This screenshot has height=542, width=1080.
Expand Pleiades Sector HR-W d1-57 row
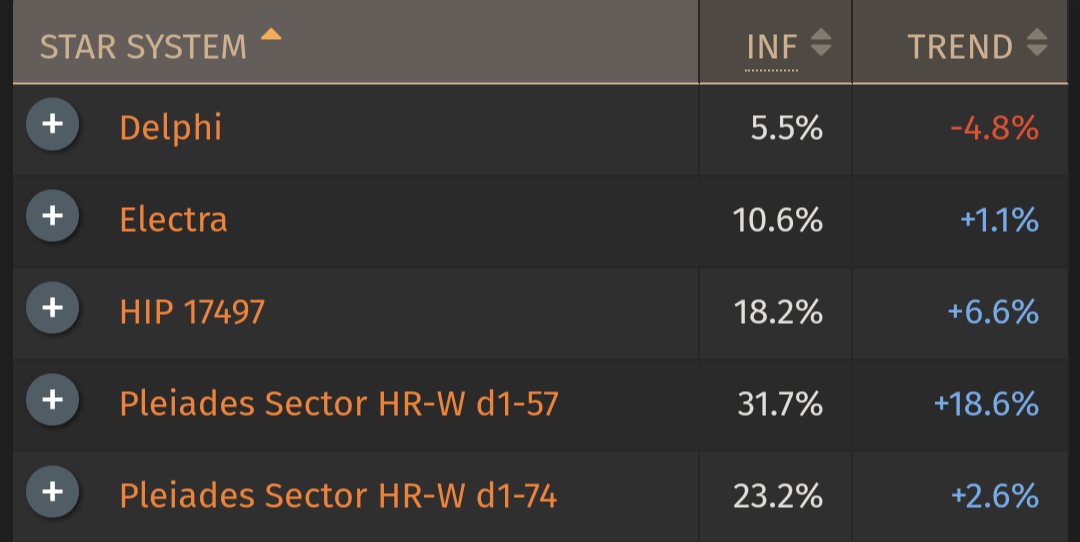tap(52, 399)
